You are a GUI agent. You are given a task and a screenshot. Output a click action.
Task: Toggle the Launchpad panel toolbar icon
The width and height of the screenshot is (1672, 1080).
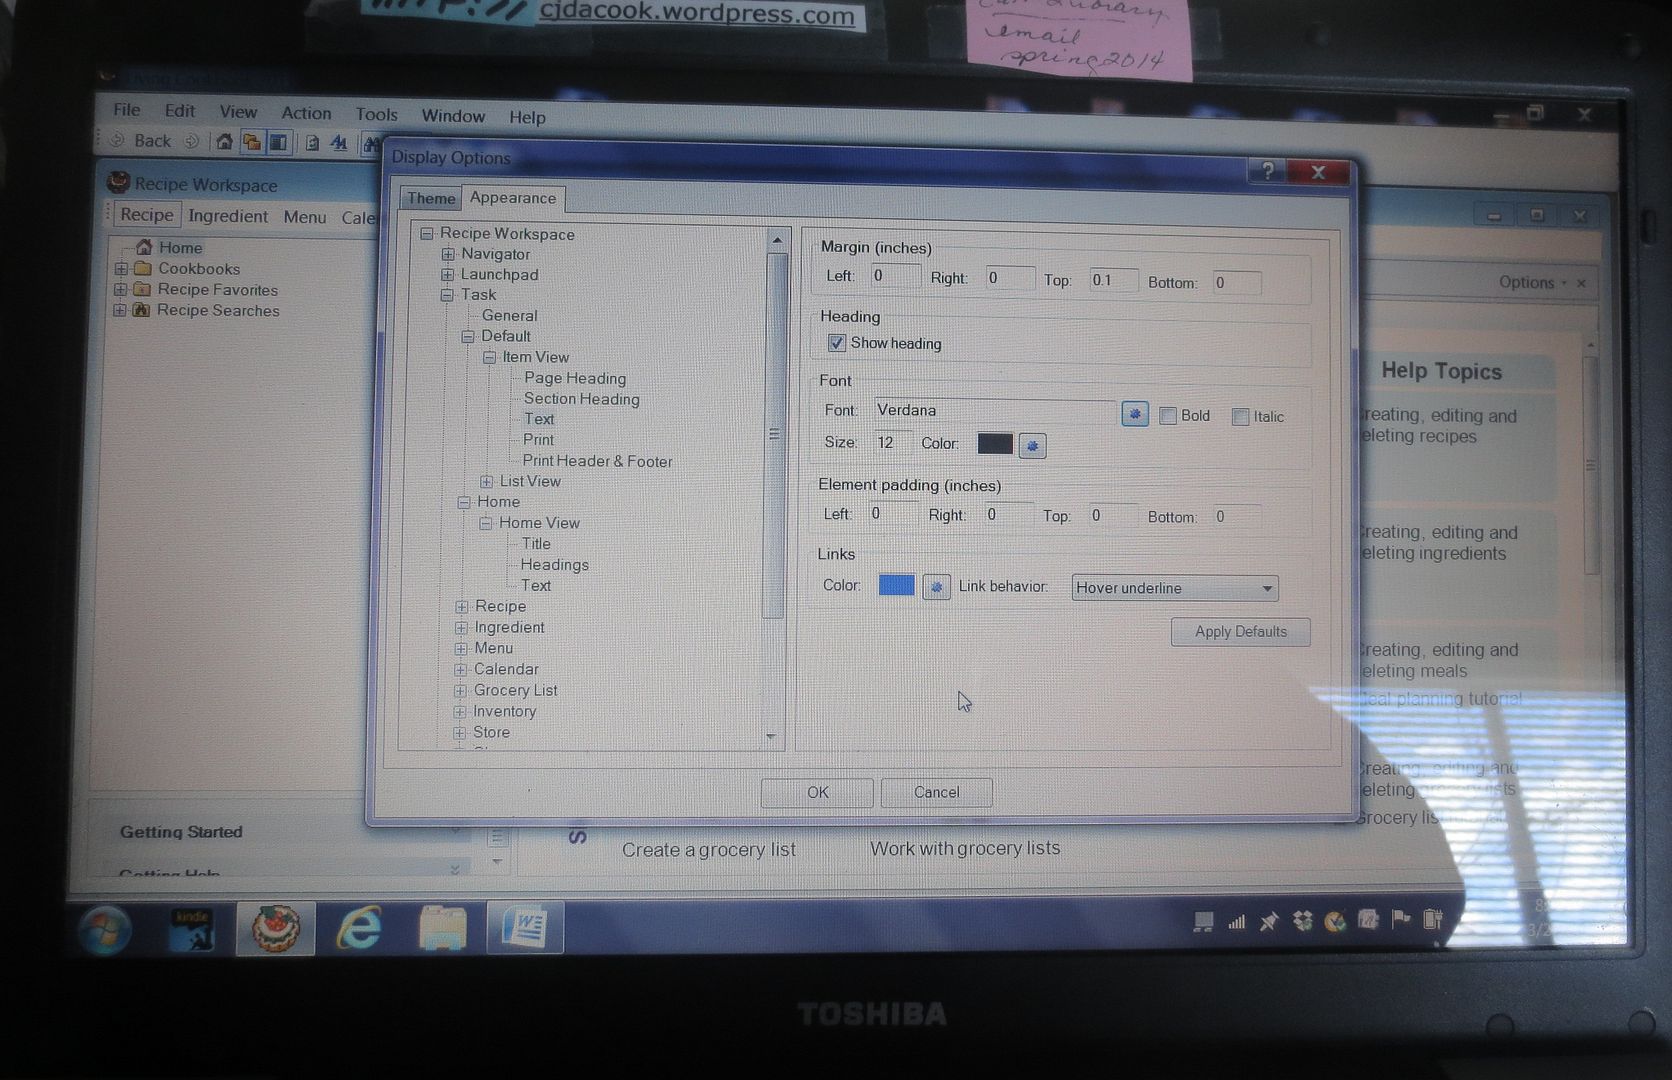[278, 143]
